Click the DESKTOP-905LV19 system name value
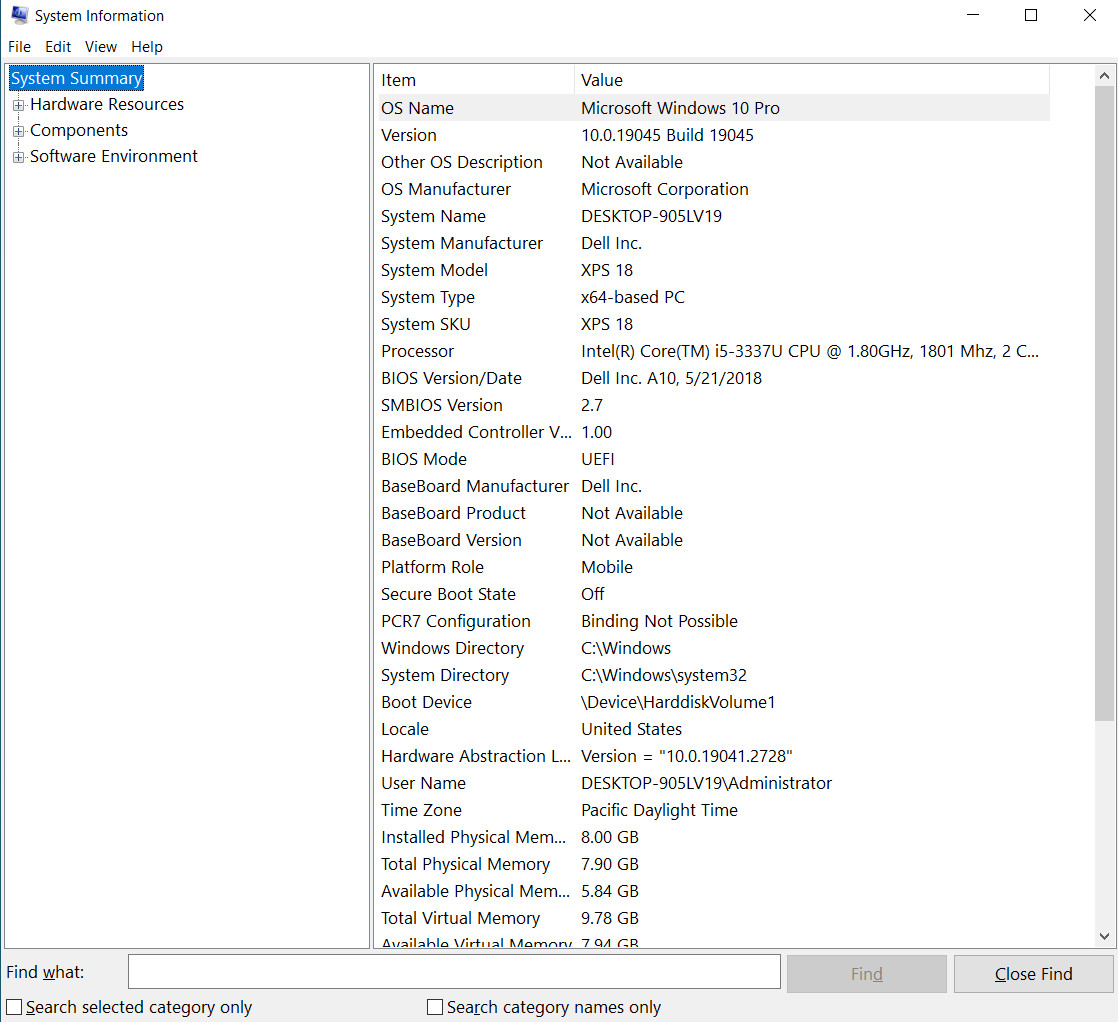Viewport: 1118px width, 1022px height. point(652,217)
